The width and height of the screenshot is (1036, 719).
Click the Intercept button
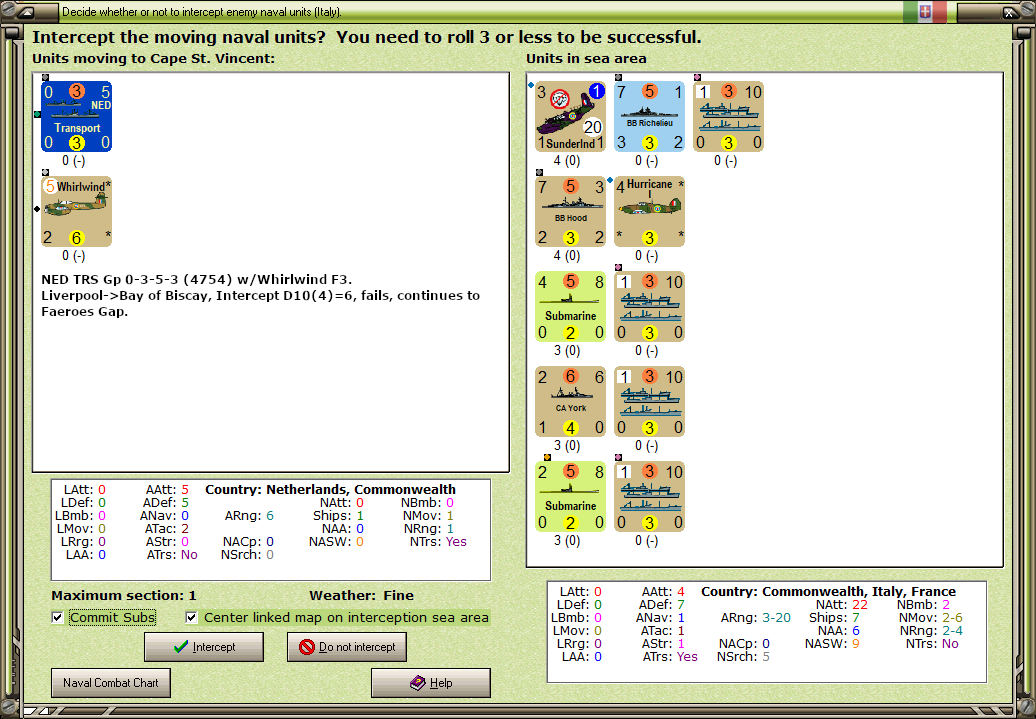point(204,647)
